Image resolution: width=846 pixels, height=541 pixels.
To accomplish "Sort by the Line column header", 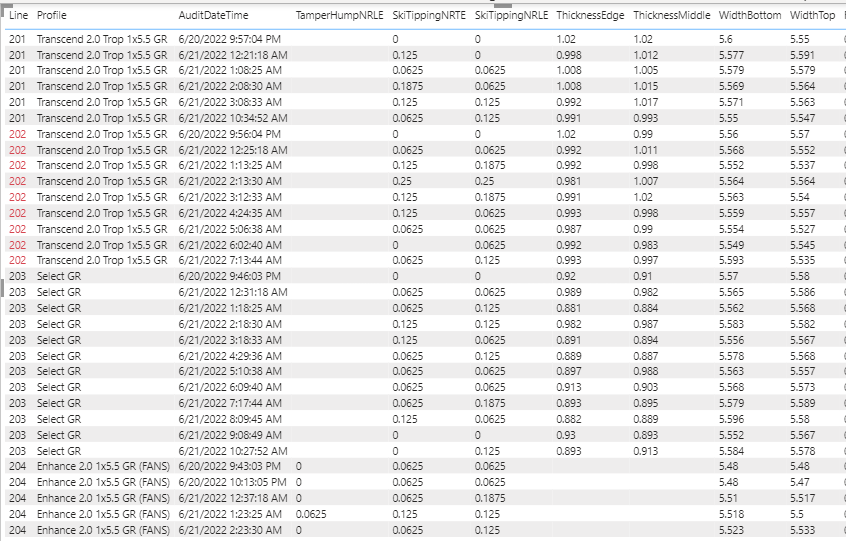I will click(x=18, y=15).
